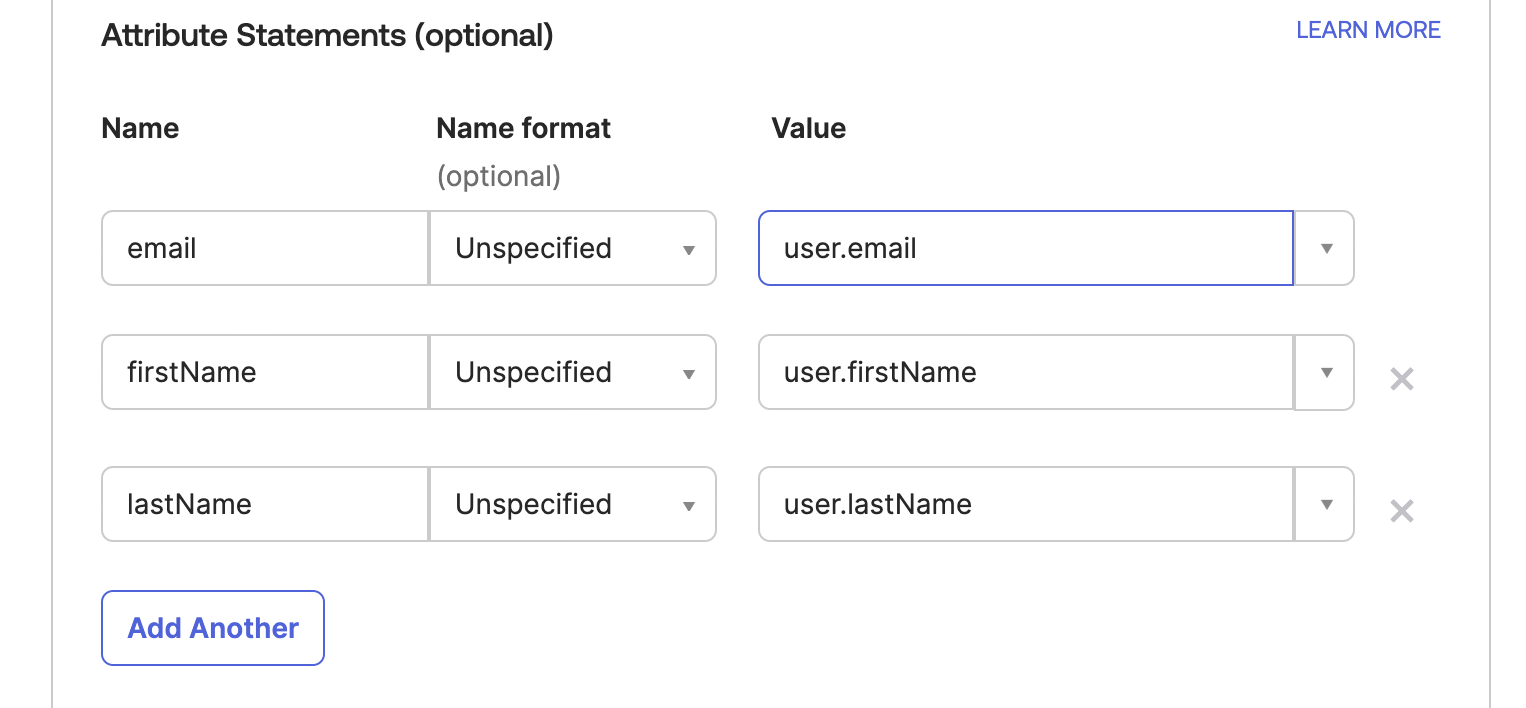Open the user.email value dropdown arrow
The height and width of the screenshot is (708, 1526).
point(1324,248)
